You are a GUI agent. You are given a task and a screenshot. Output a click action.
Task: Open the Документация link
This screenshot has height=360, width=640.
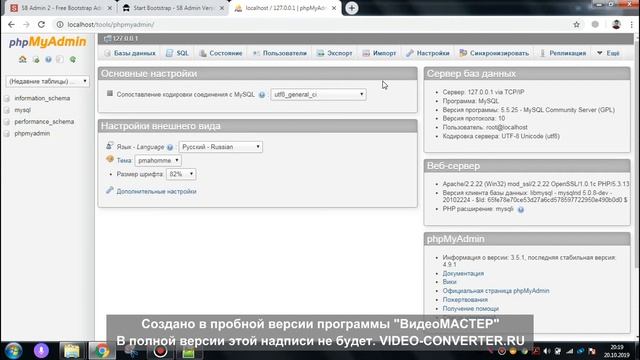(463, 273)
